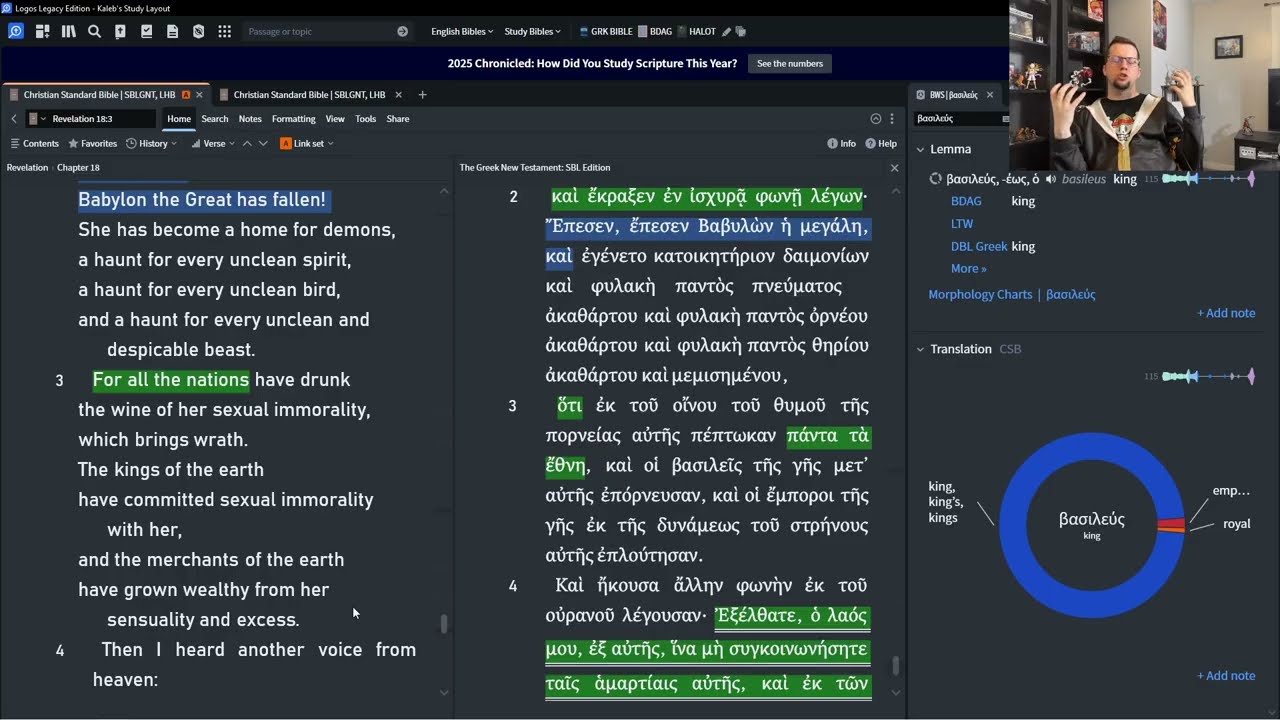
Task: Open the Verse navigation dropdown
Action: point(214,143)
